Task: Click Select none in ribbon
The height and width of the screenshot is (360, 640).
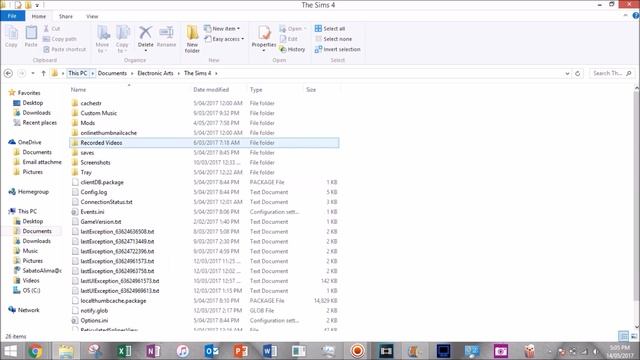Action: [x=333, y=39]
